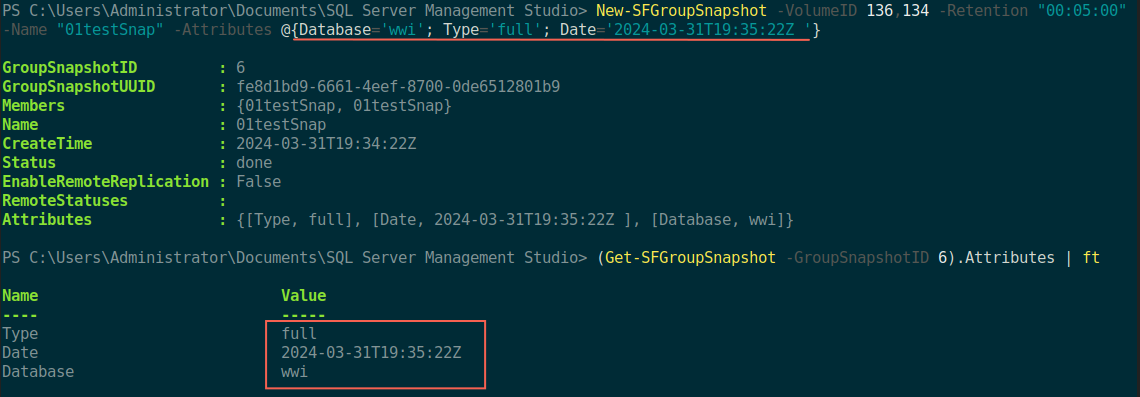Click the Database row value wwi
This screenshot has width=1140, height=397.
[294, 372]
